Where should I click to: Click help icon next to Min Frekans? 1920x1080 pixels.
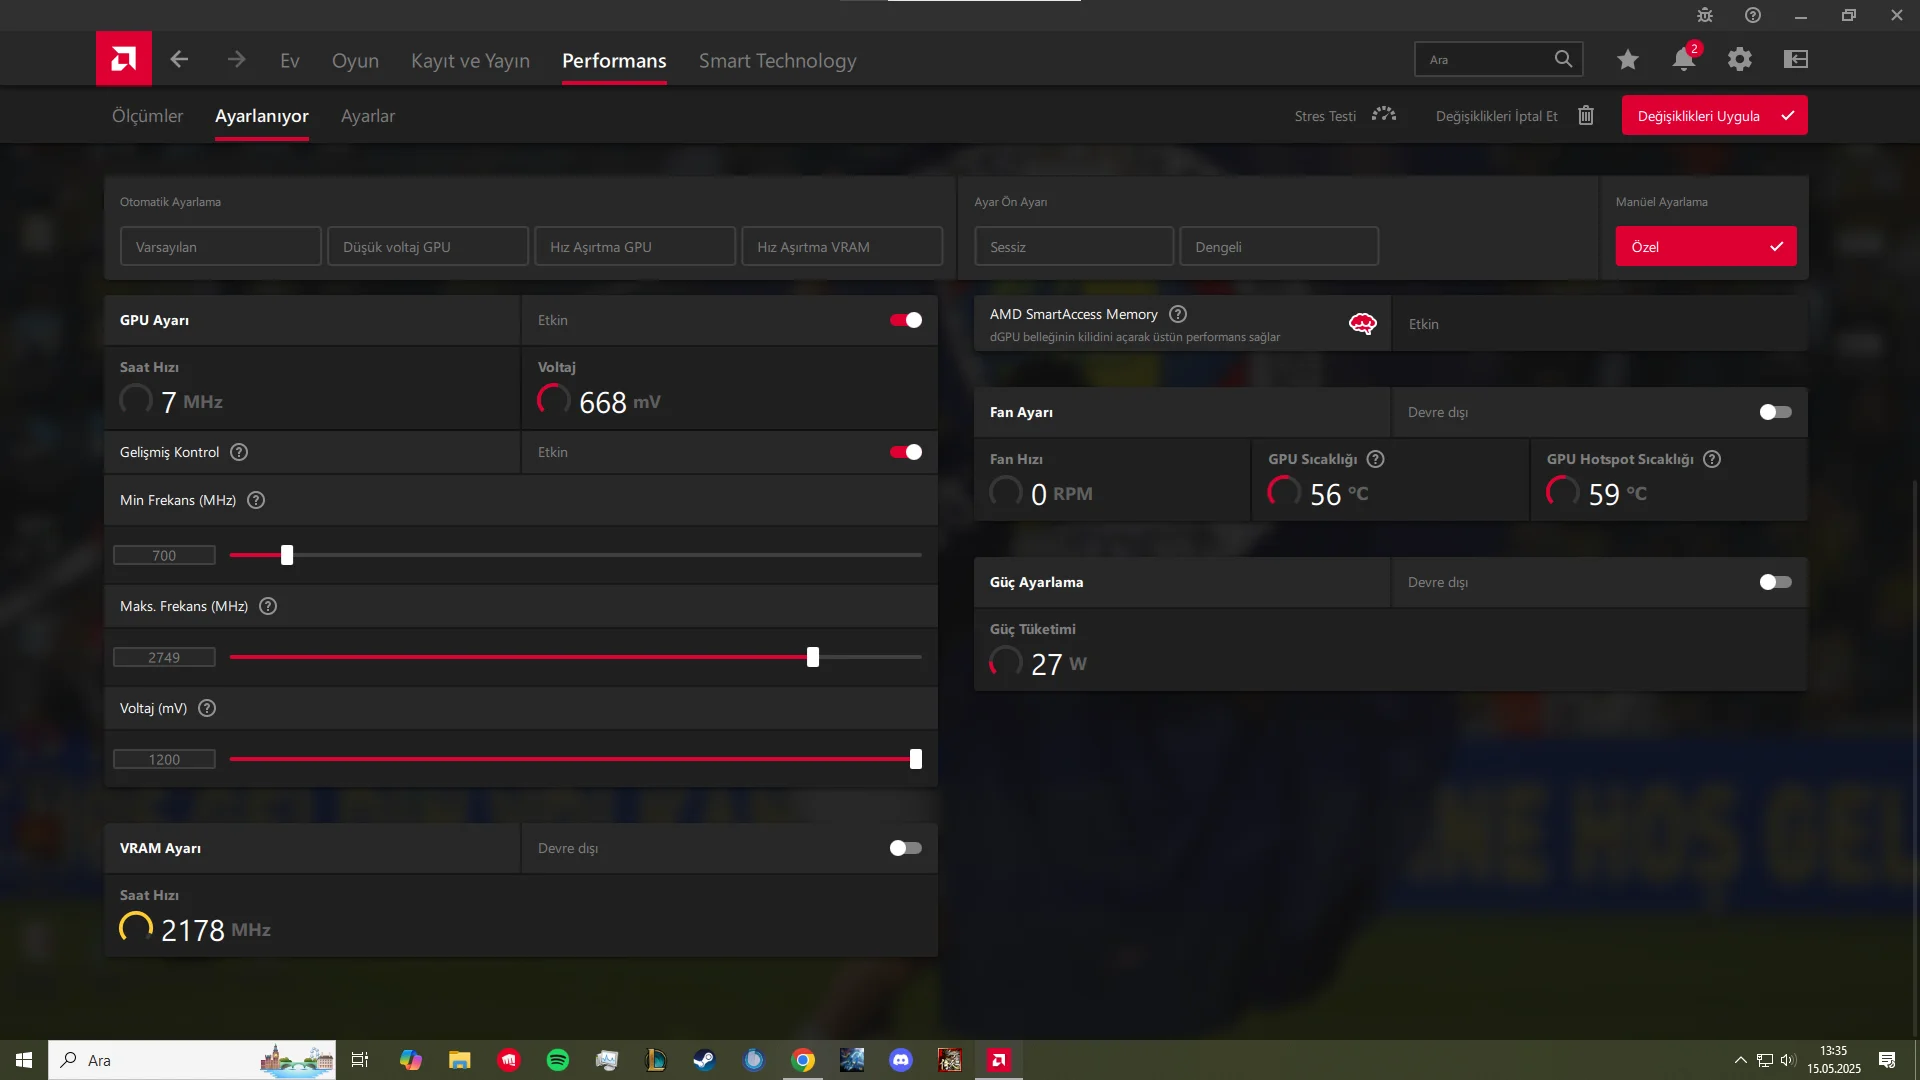tap(256, 500)
